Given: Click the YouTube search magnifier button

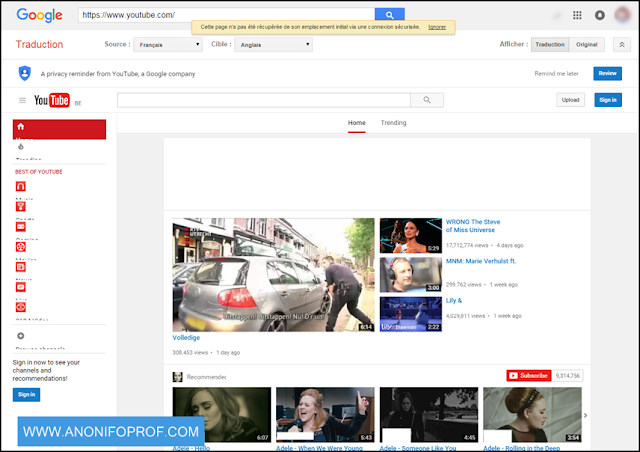Looking at the screenshot, I should click(427, 100).
